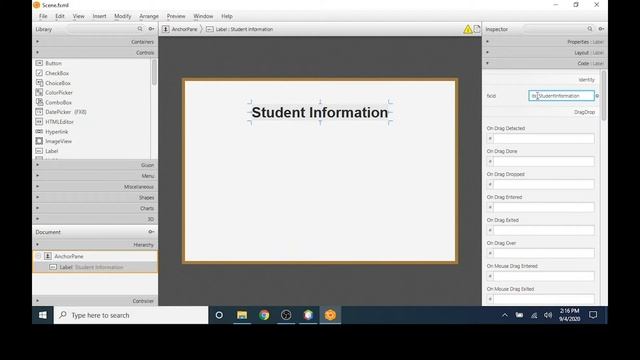Screen dimensions: 640x360
Task: Open the Modify menu
Action: [122, 16]
